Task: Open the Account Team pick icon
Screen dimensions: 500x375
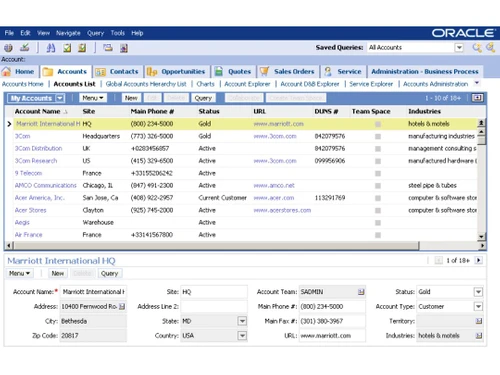Action: [x=361, y=292]
